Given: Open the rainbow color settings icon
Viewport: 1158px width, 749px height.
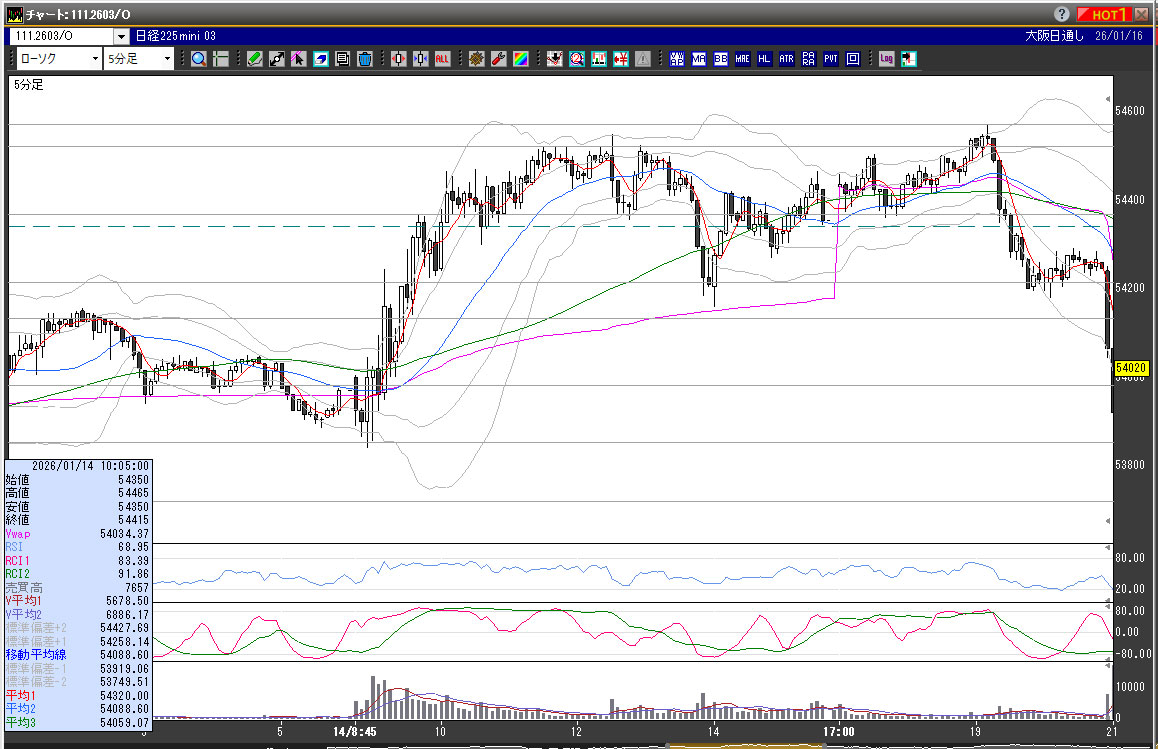Looking at the screenshot, I should [x=520, y=59].
